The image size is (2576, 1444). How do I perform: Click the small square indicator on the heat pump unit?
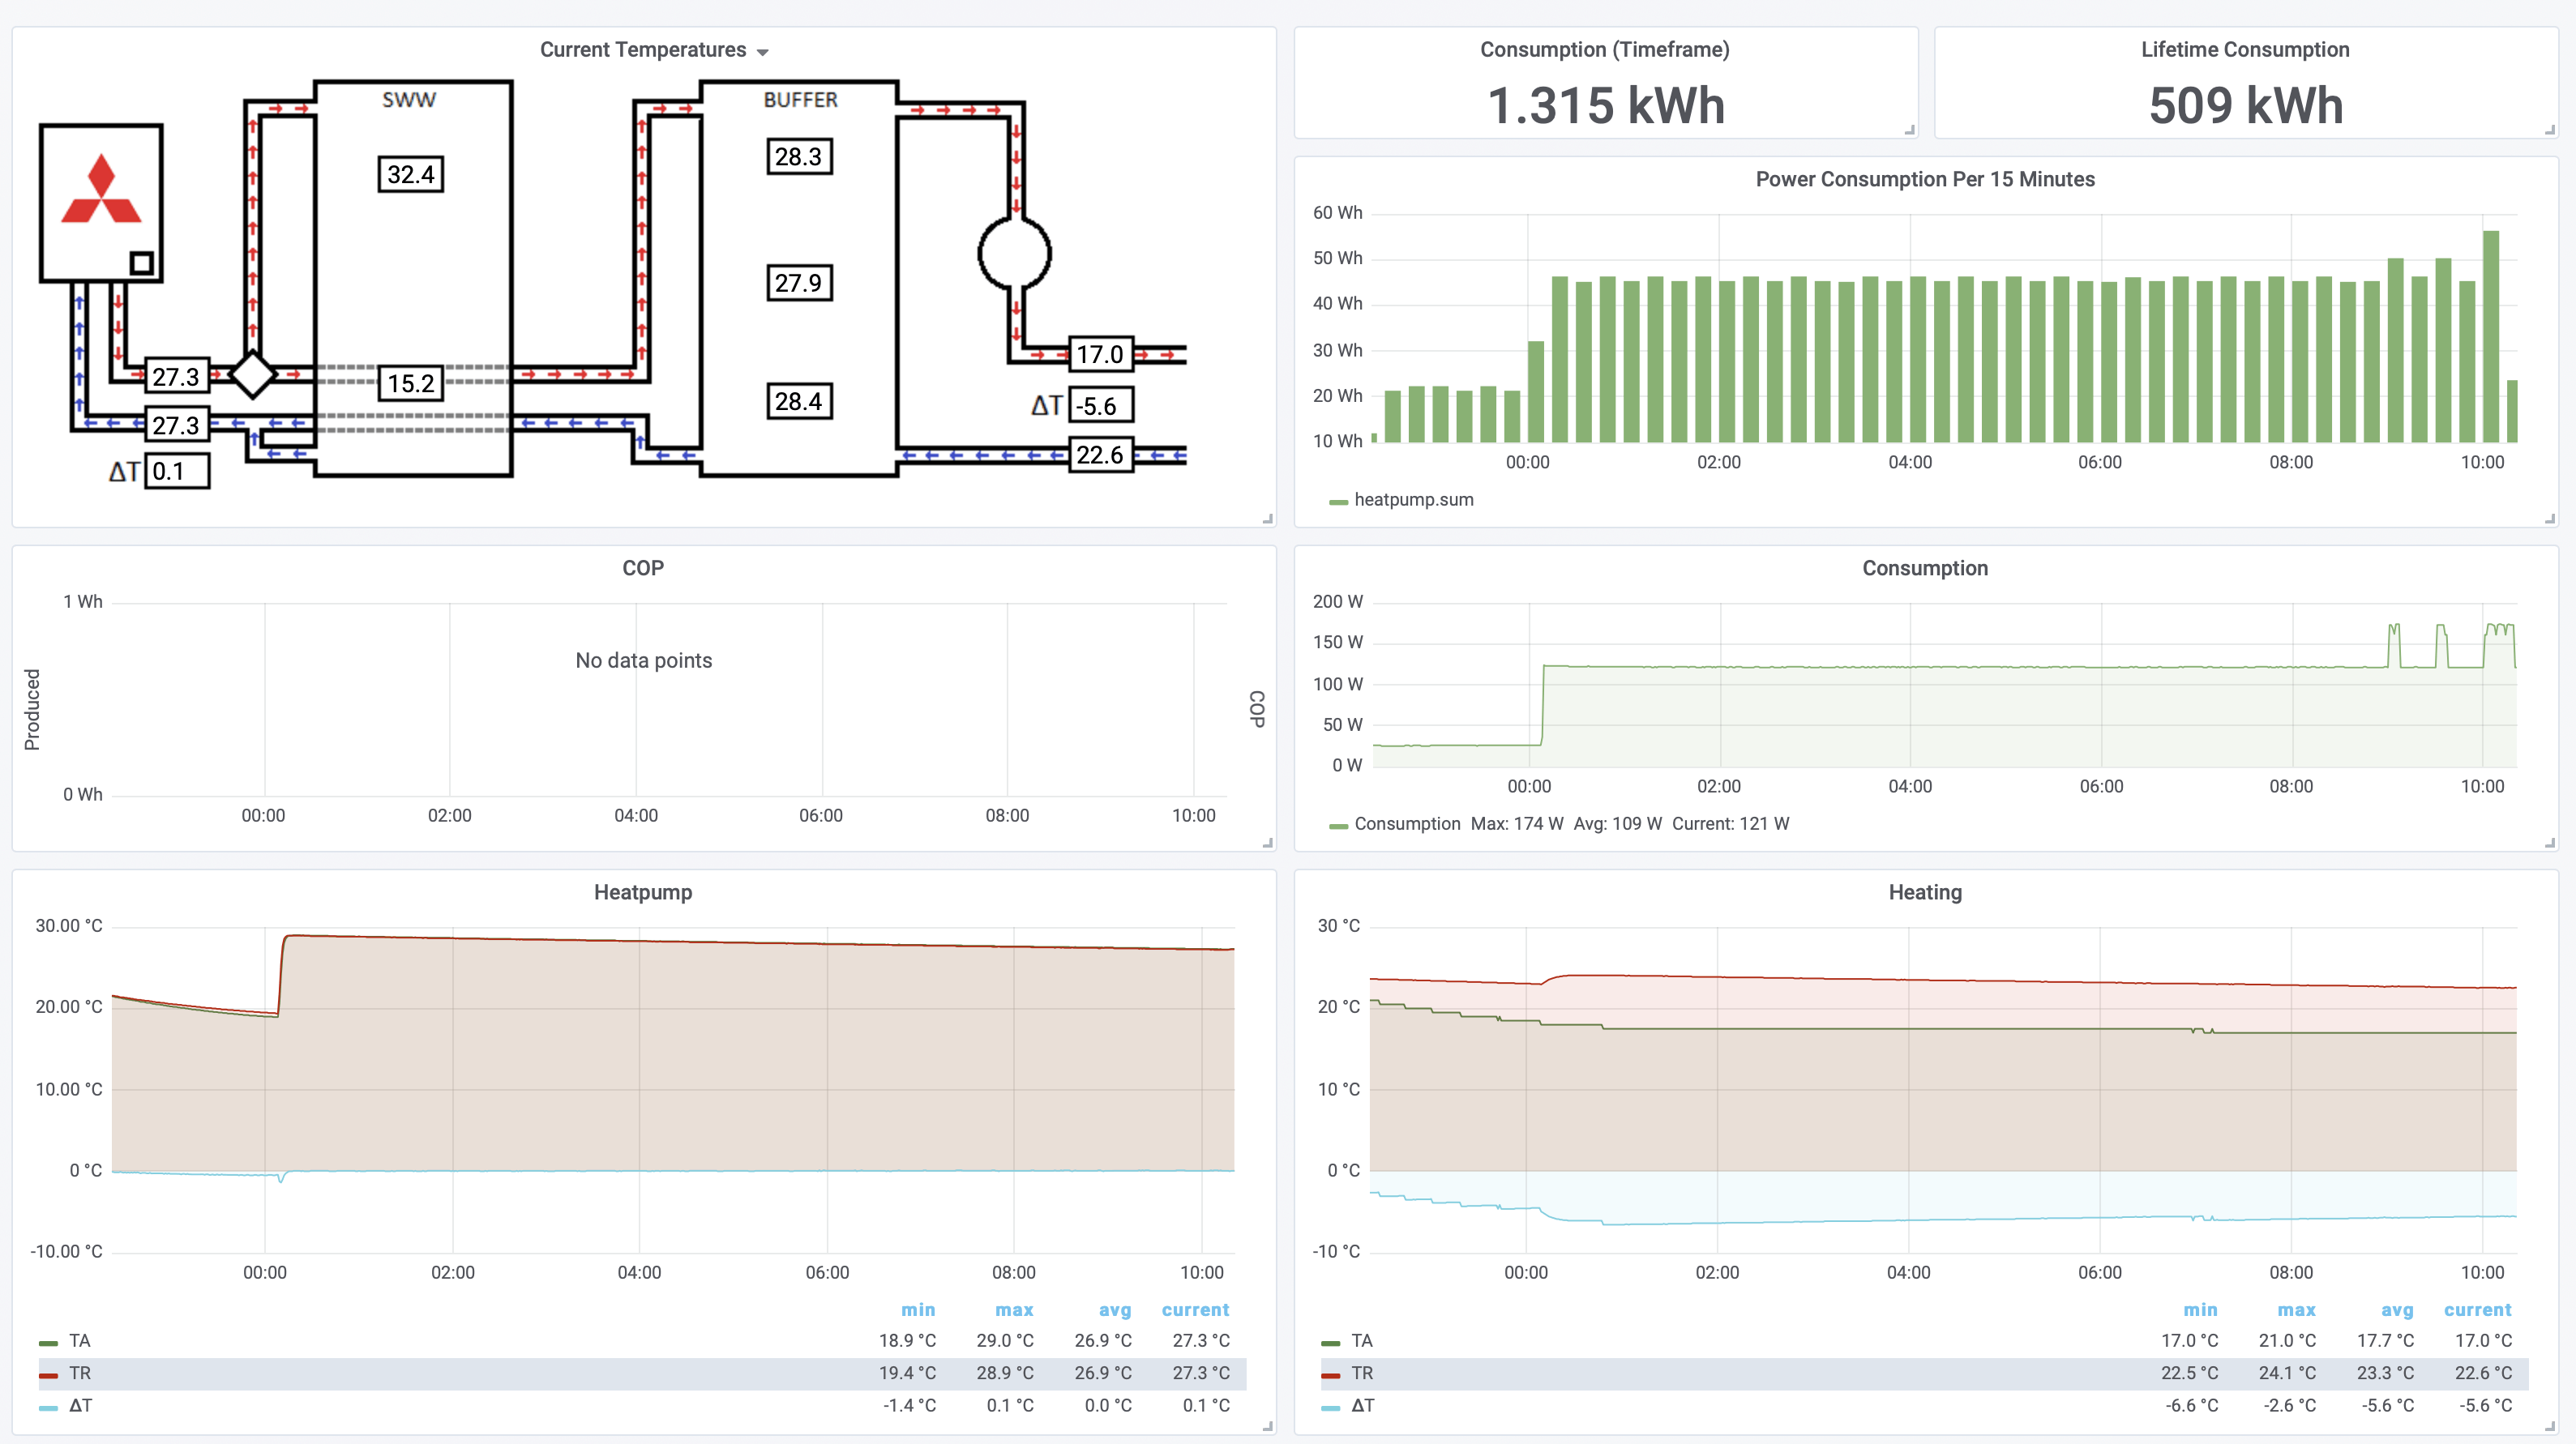point(141,263)
